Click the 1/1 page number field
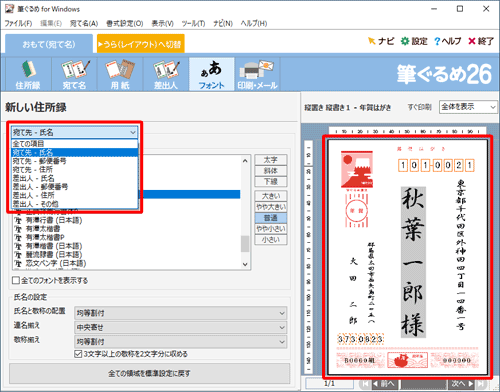The image size is (500, 392). click(x=329, y=383)
